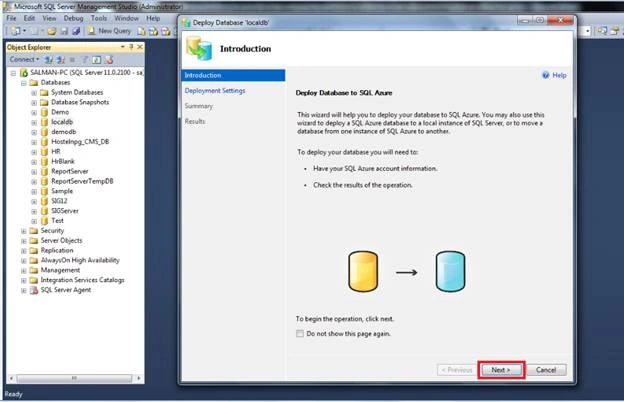The image size is (624, 402).
Task: Close the Object Explorer panel
Action: pos(140,47)
